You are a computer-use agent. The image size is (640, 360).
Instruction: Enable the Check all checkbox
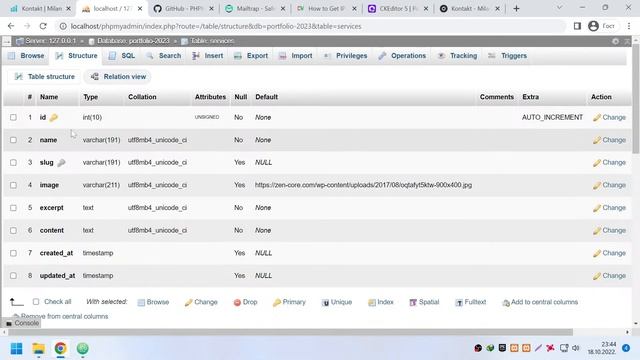(x=36, y=302)
